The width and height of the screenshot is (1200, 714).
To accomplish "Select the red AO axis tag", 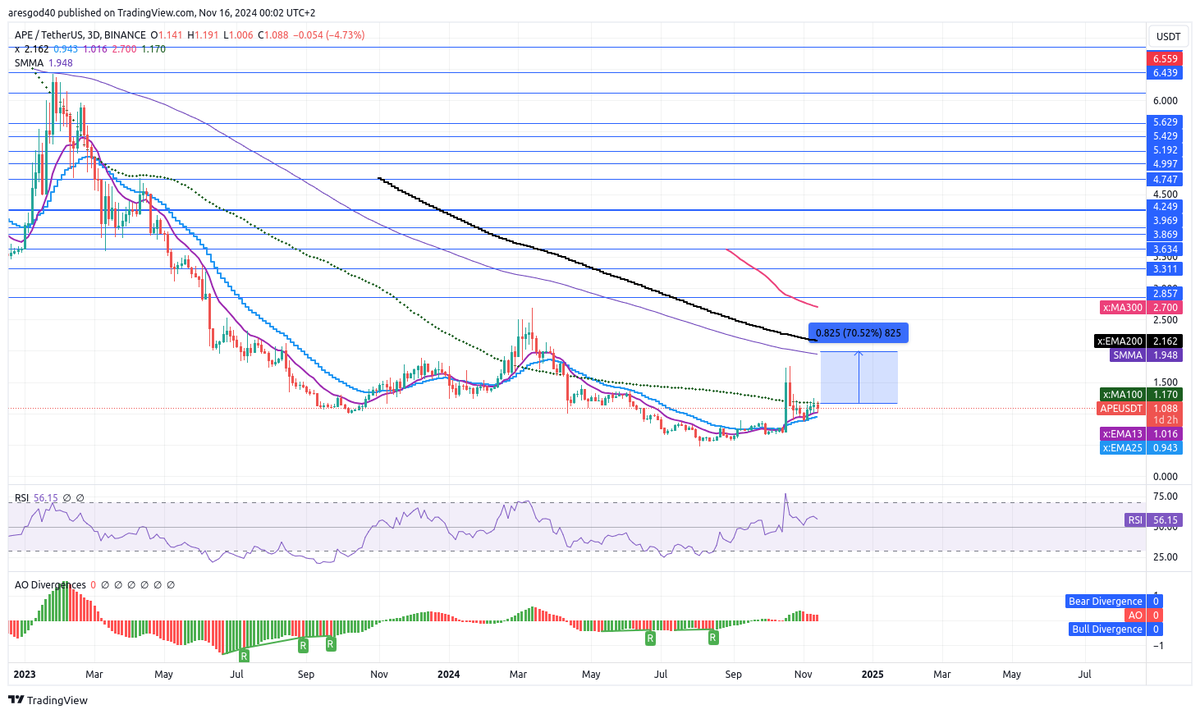I will [1135, 615].
